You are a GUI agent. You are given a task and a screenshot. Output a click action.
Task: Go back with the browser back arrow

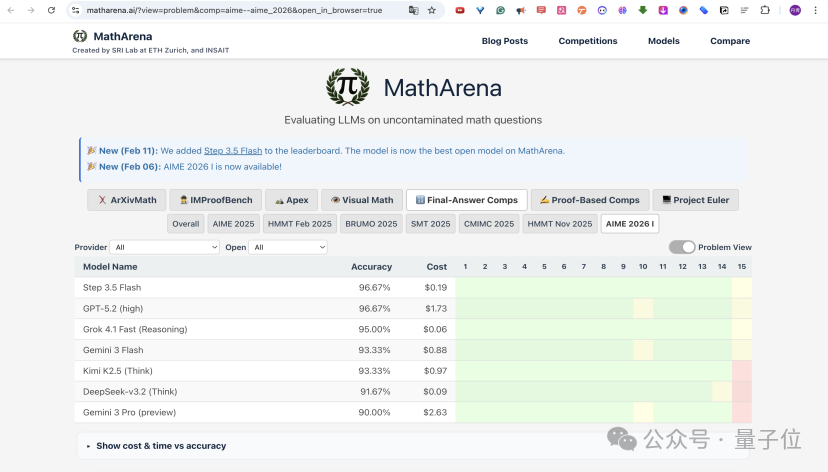coord(11,10)
